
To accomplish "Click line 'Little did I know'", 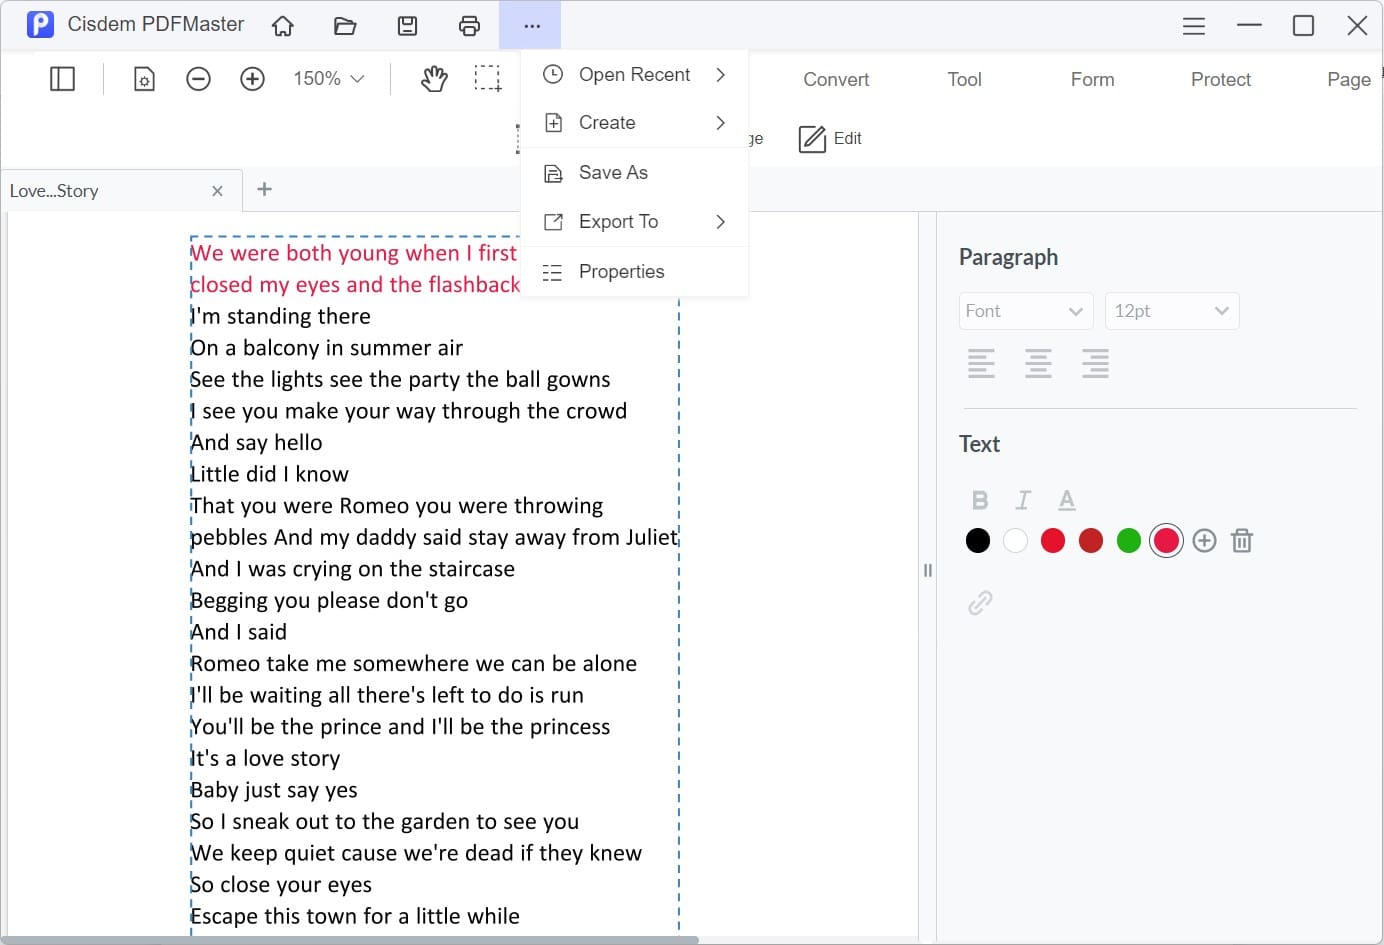I will [x=270, y=474].
